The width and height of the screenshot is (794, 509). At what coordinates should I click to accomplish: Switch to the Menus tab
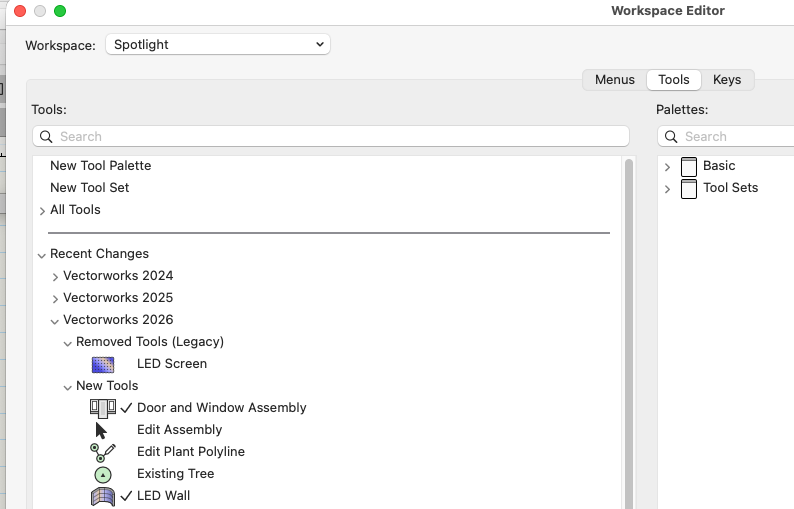614,80
